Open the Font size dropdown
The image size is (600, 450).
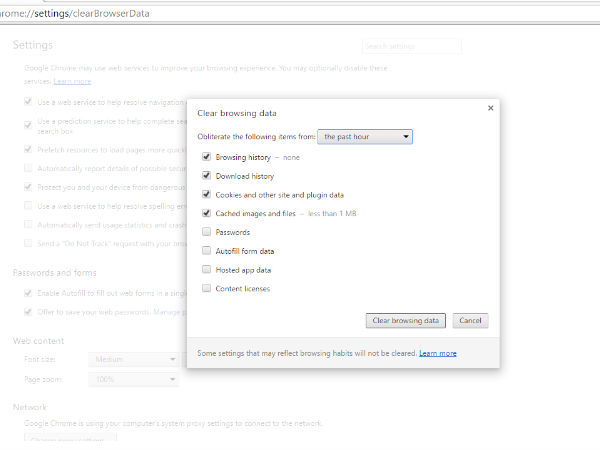[133, 359]
